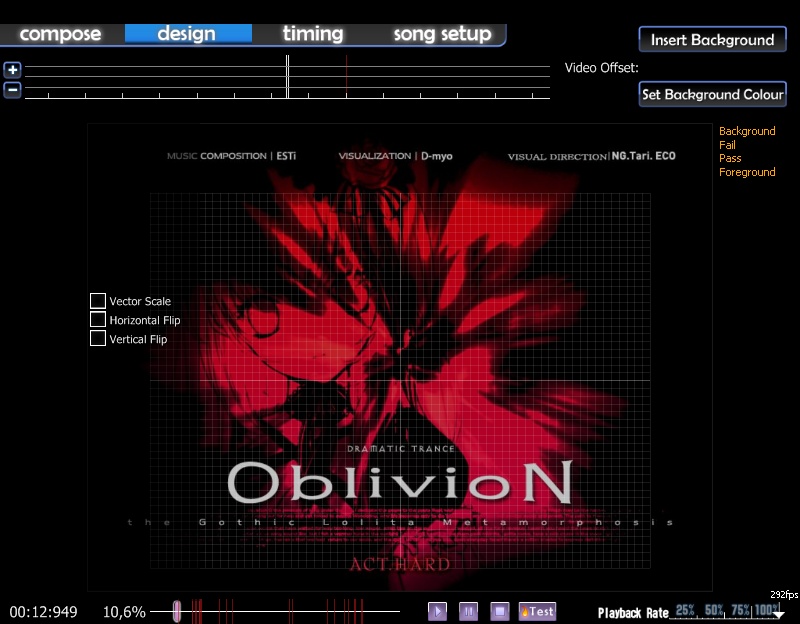Zoom in the timeline with plus icon
Viewport: 800px width, 624px height.
[13, 69]
